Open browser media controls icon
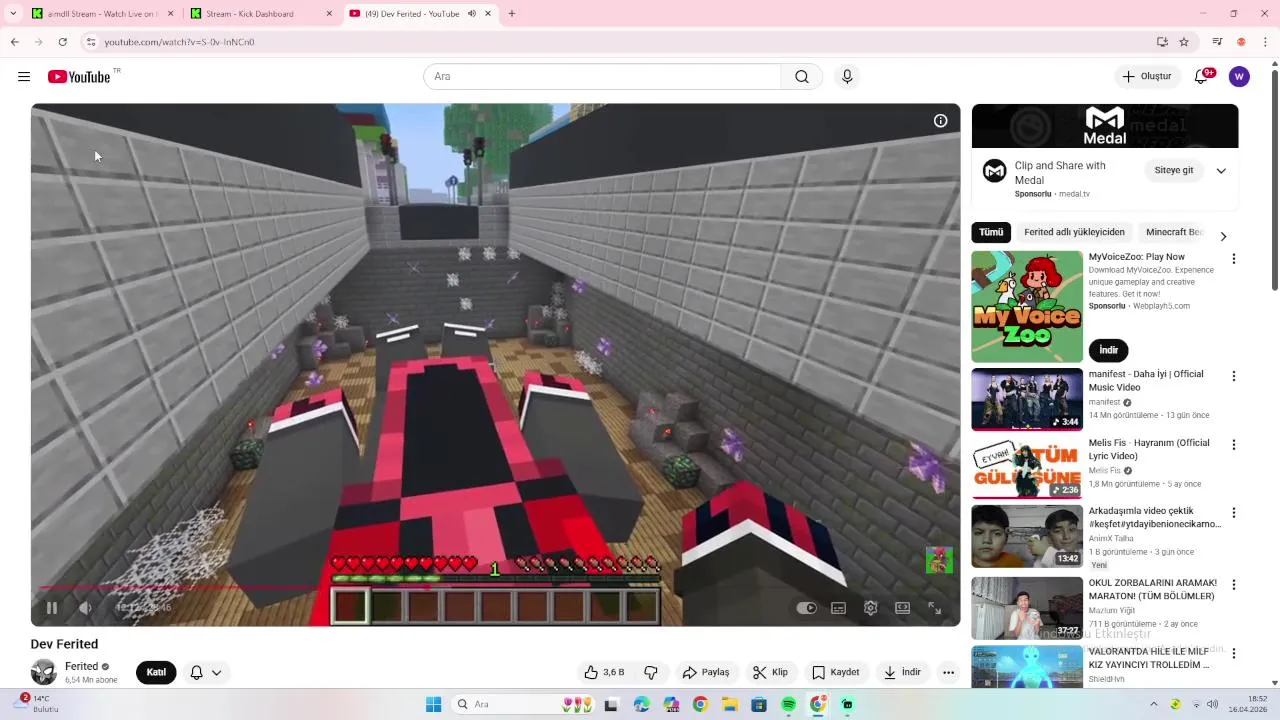 (x=1217, y=42)
